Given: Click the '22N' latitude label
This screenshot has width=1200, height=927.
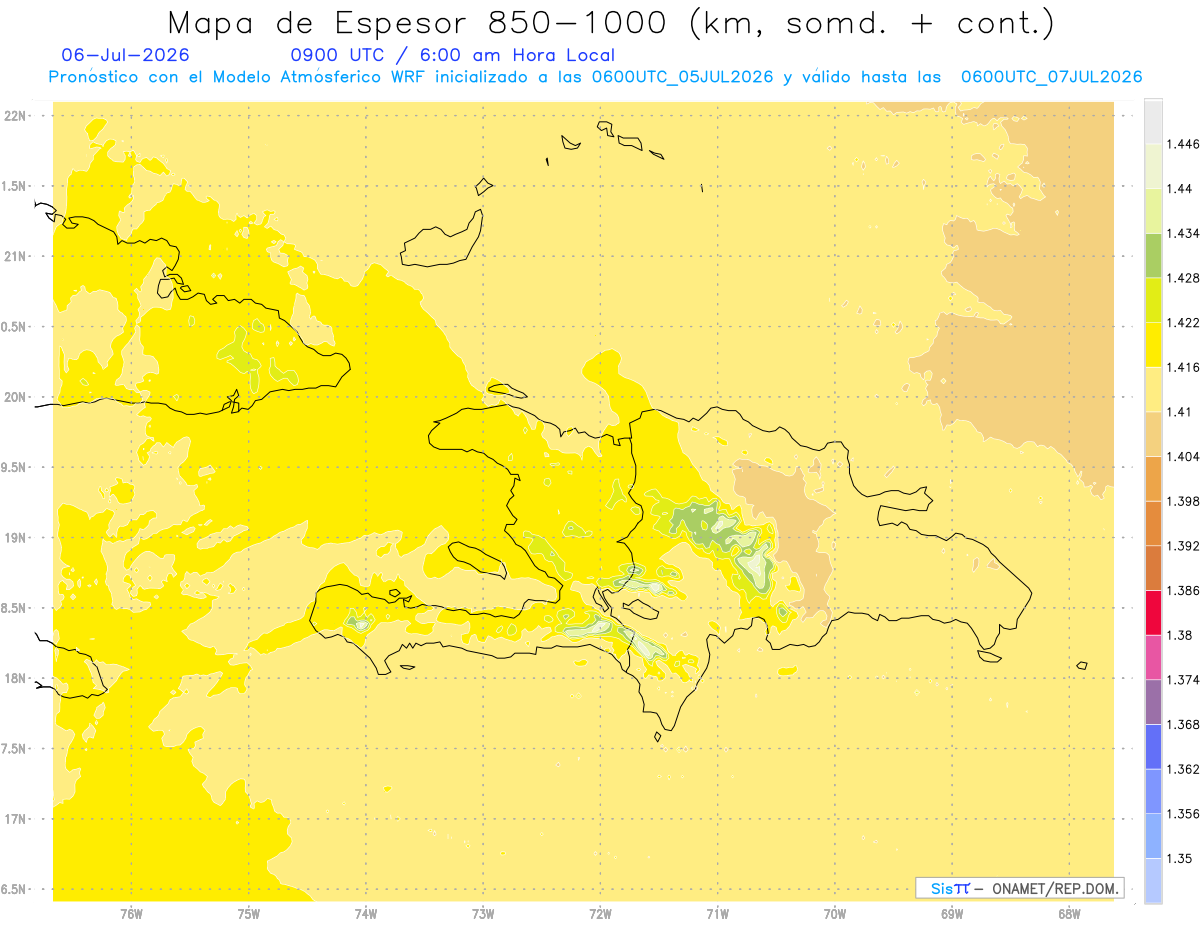Looking at the screenshot, I should pos(15,116).
